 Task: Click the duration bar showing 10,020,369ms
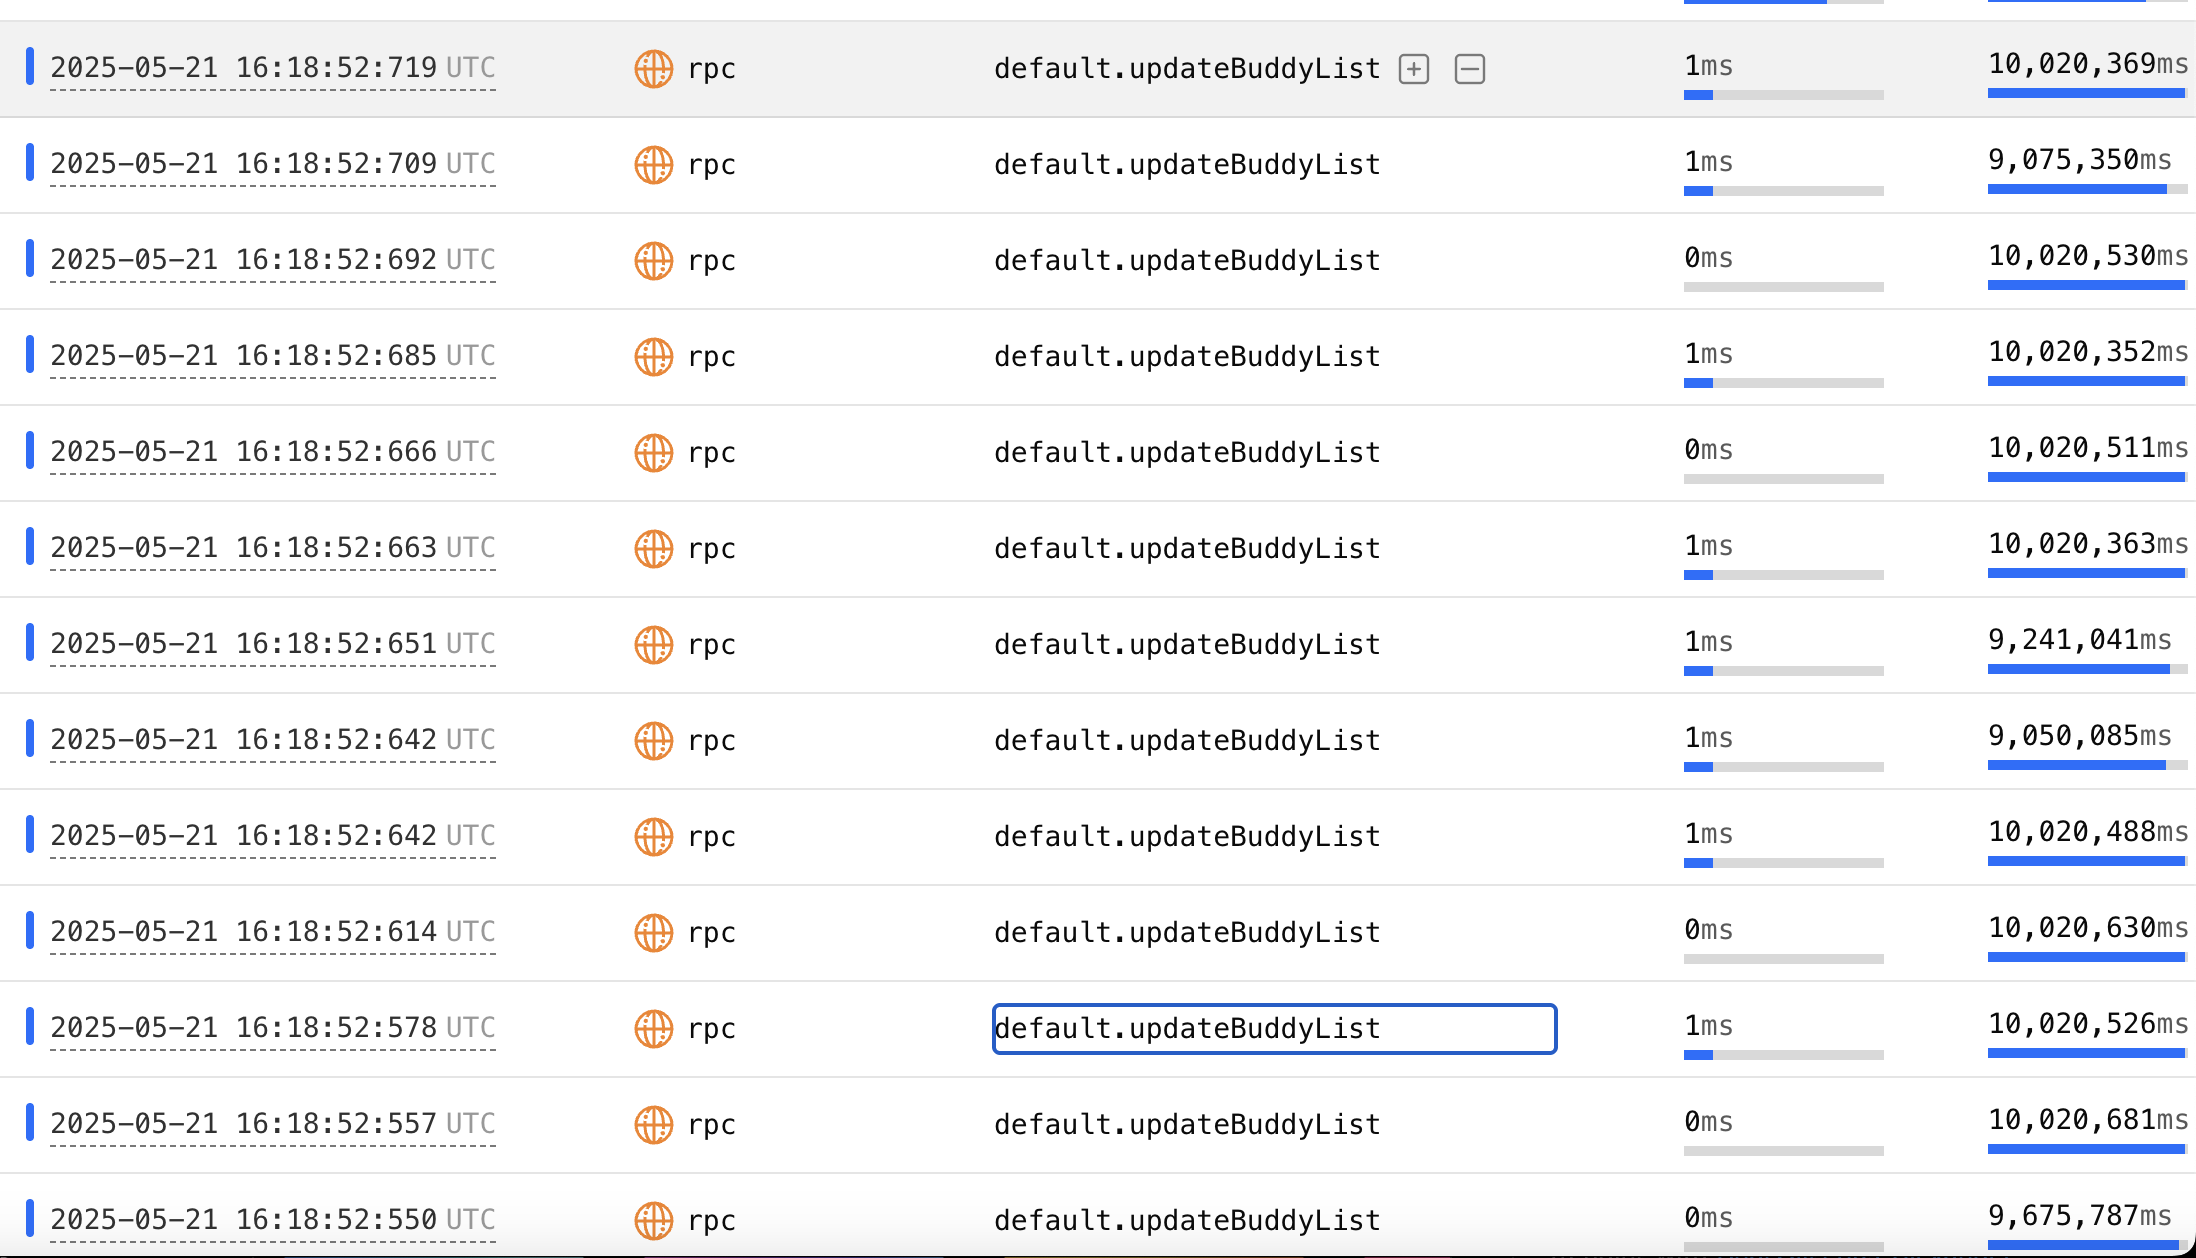(x=2087, y=92)
